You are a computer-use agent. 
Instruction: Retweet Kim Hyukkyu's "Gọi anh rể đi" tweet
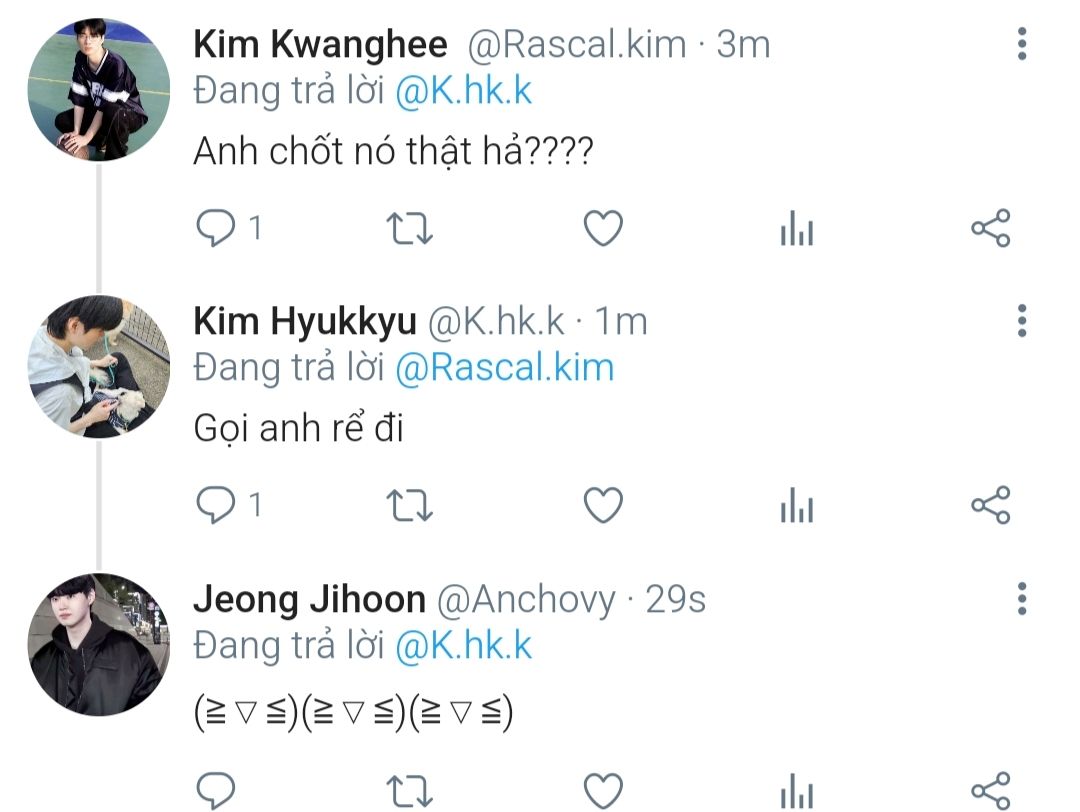(409, 506)
